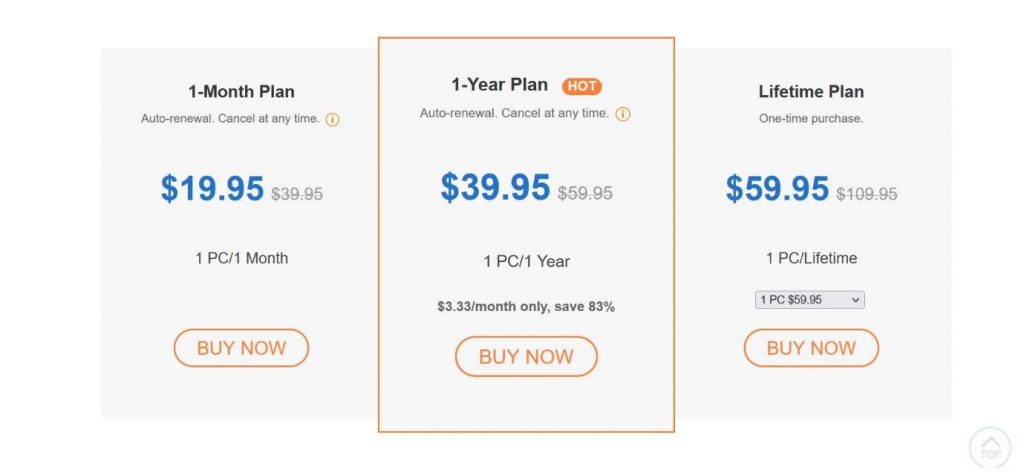Click the info icon under 1-Year Plan
Screen dimensions: 1024x472
coord(623,114)
